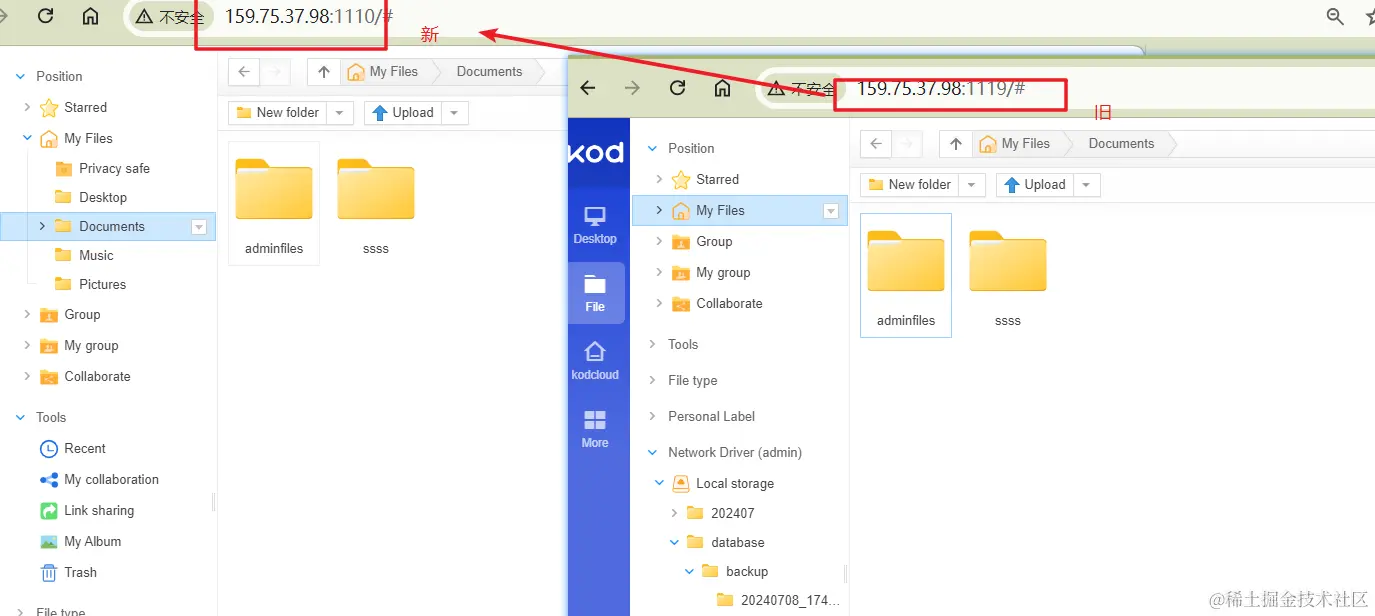The width and height of the screenshot is (1375, 616).
Task: Click Upload in the front window
Action: (x=1035, y=185)
